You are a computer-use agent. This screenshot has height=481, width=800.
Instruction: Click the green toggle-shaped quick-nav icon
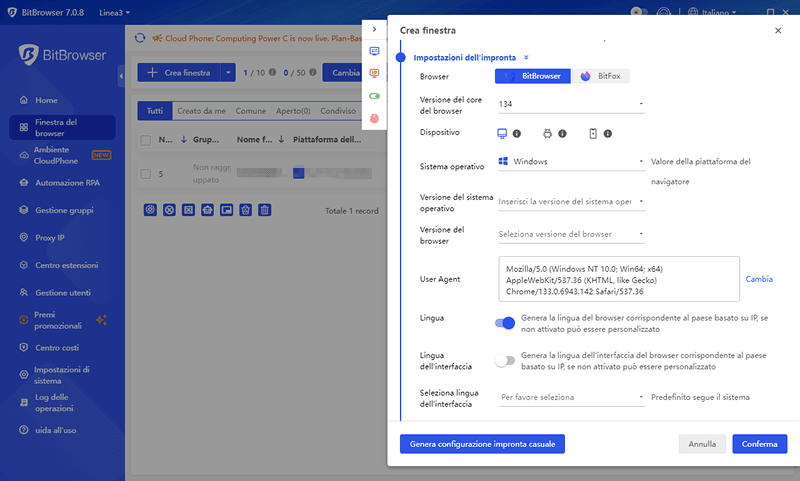pos(374,96)
